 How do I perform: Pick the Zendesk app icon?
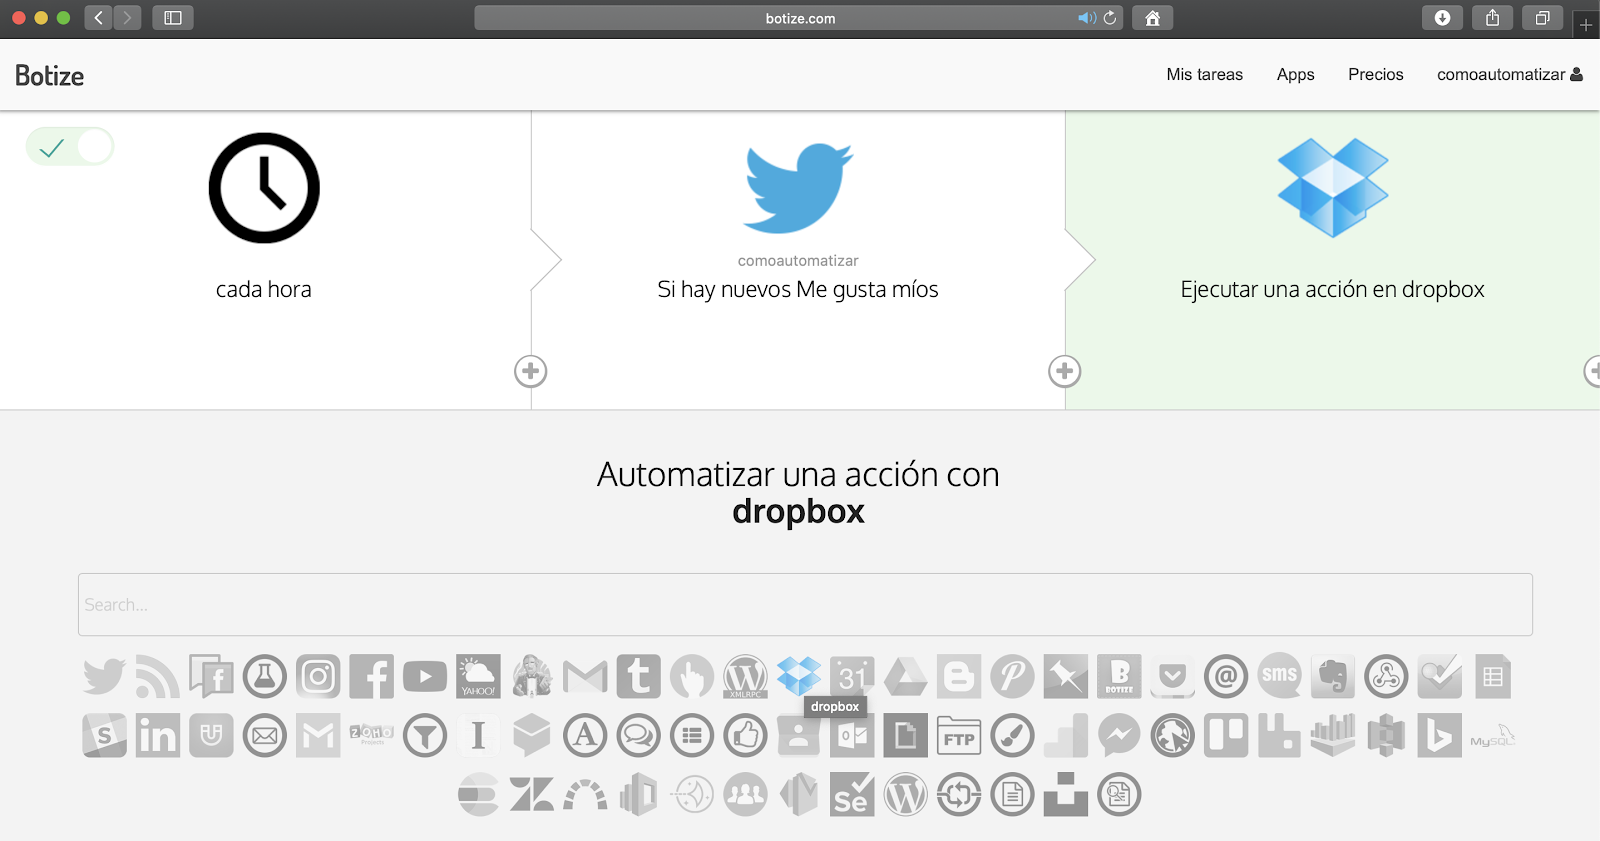[531, 795]
